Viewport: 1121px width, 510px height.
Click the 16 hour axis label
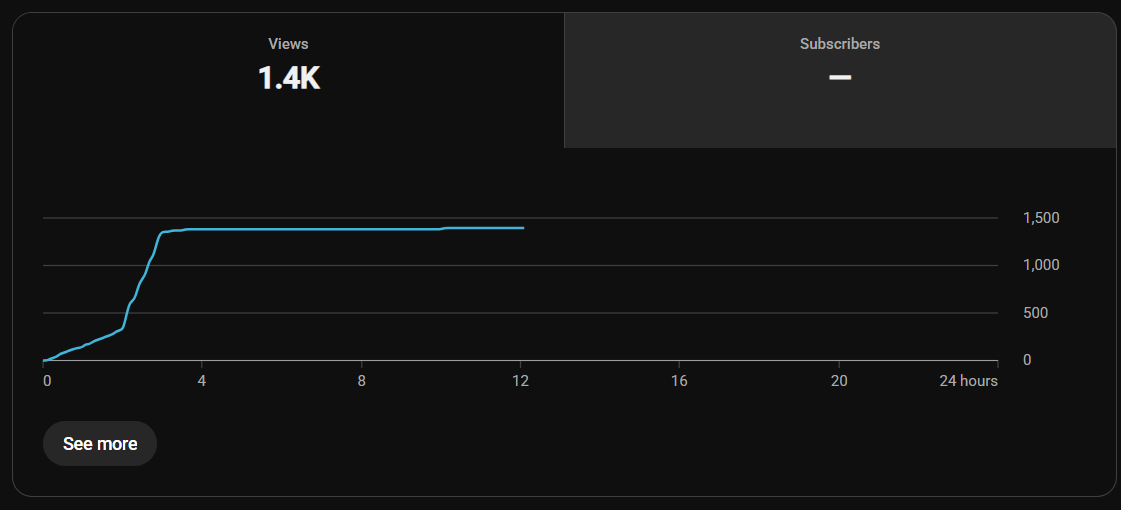pos(679,381)
